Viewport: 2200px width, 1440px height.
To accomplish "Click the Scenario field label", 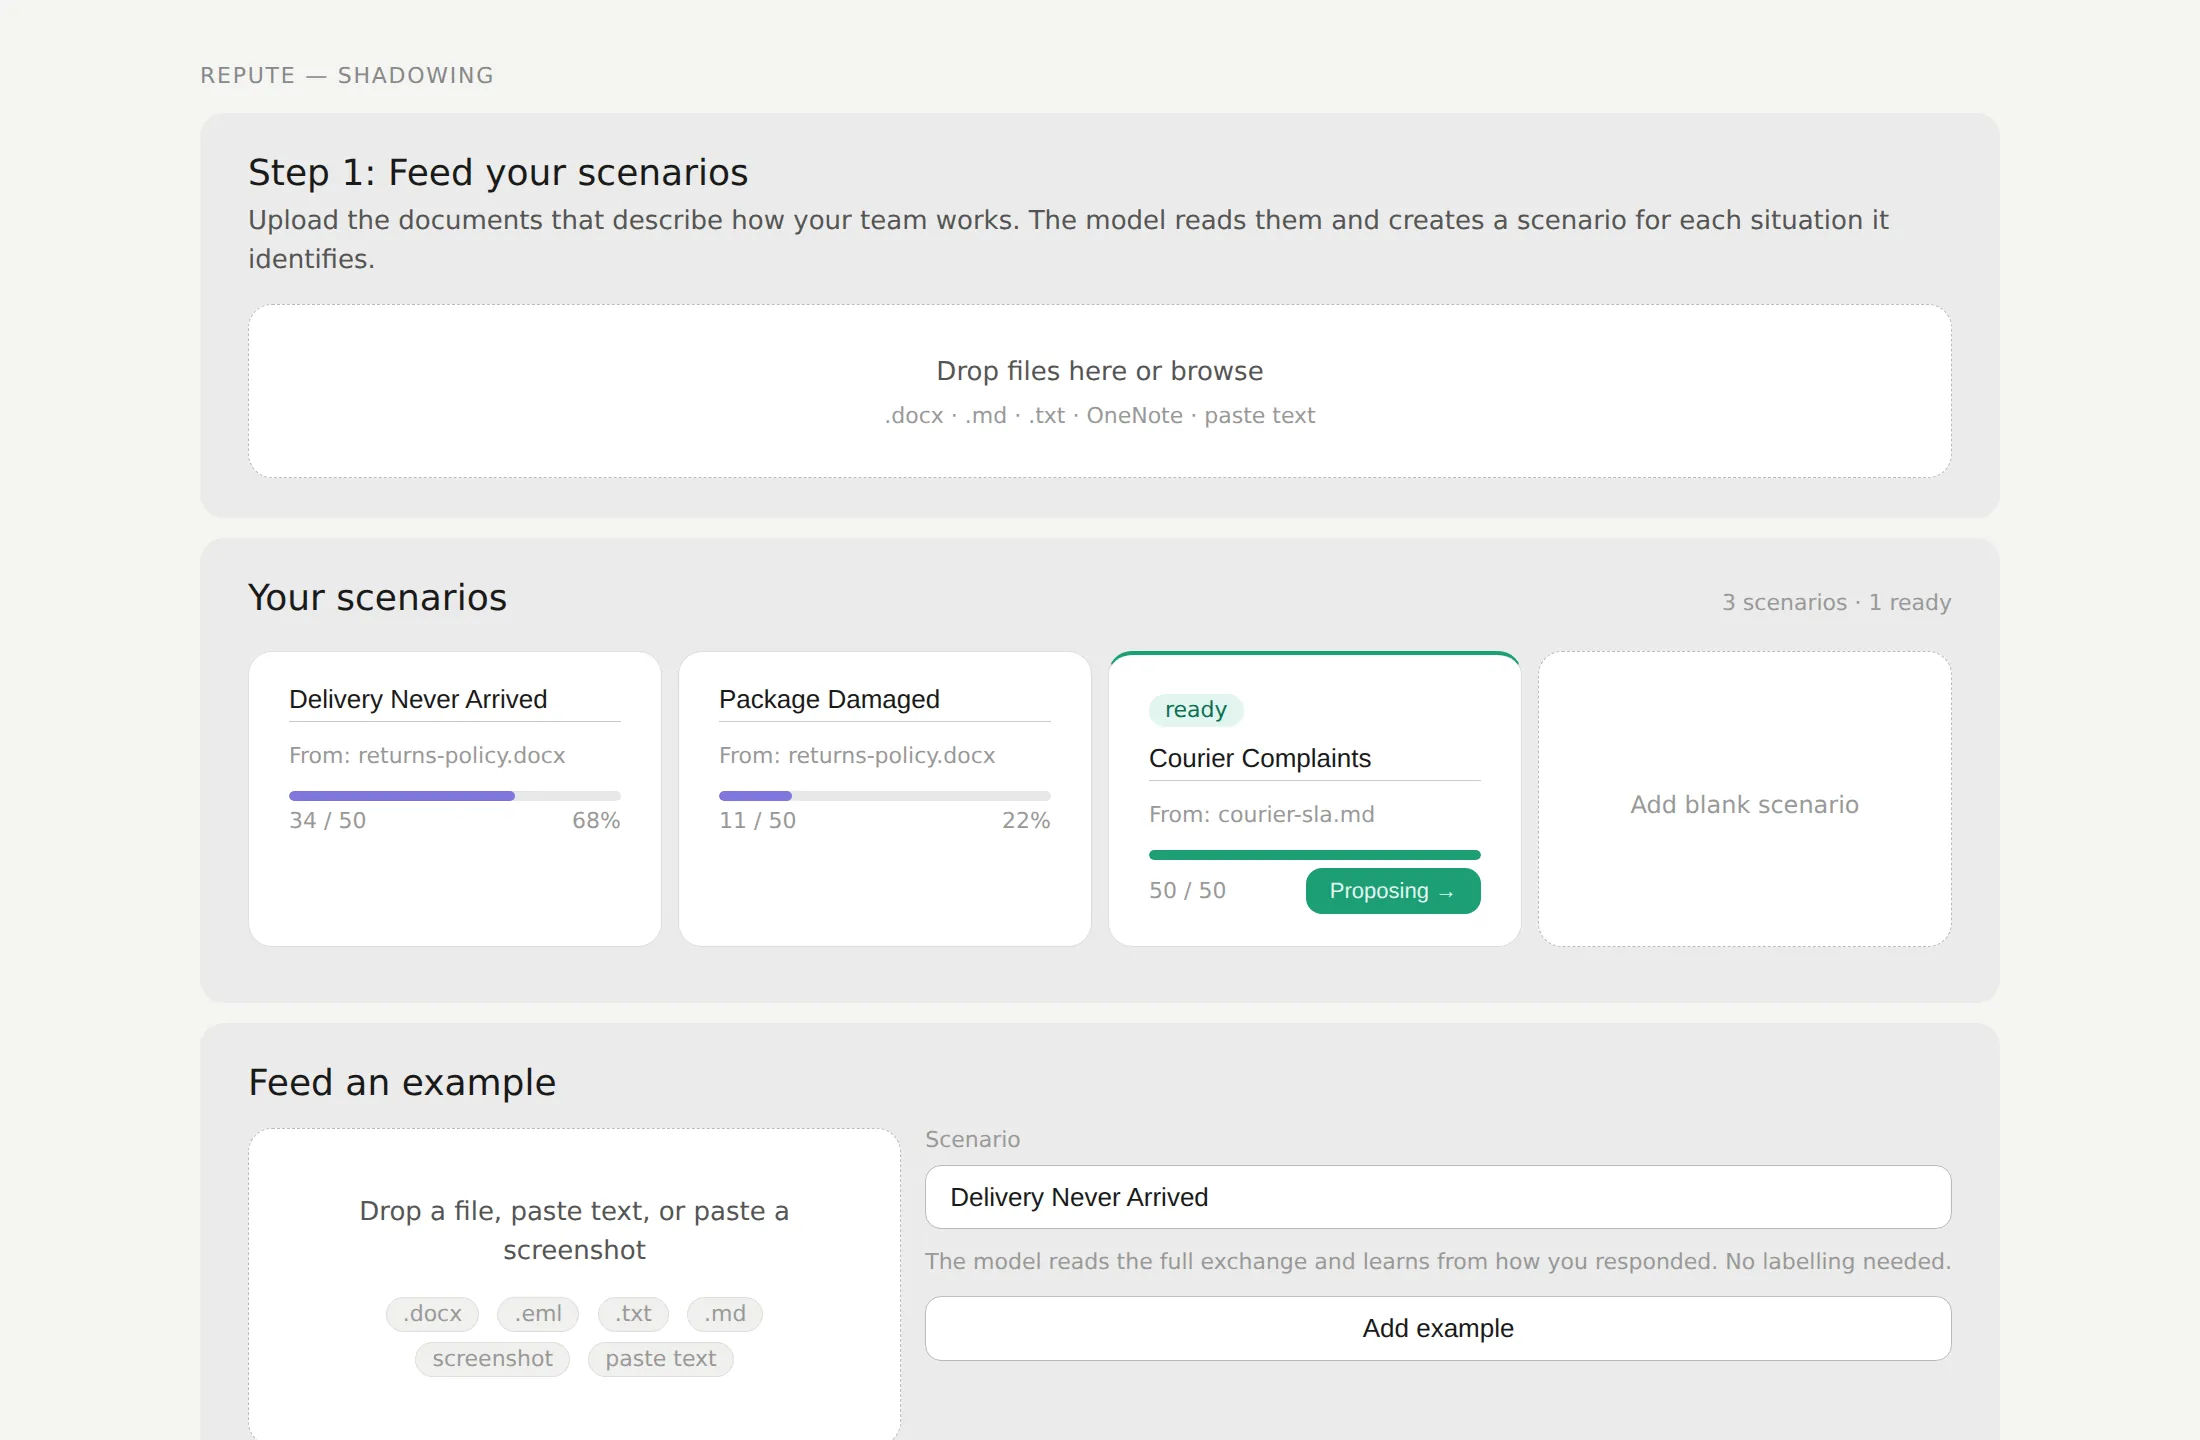I will coord(973,1139).
